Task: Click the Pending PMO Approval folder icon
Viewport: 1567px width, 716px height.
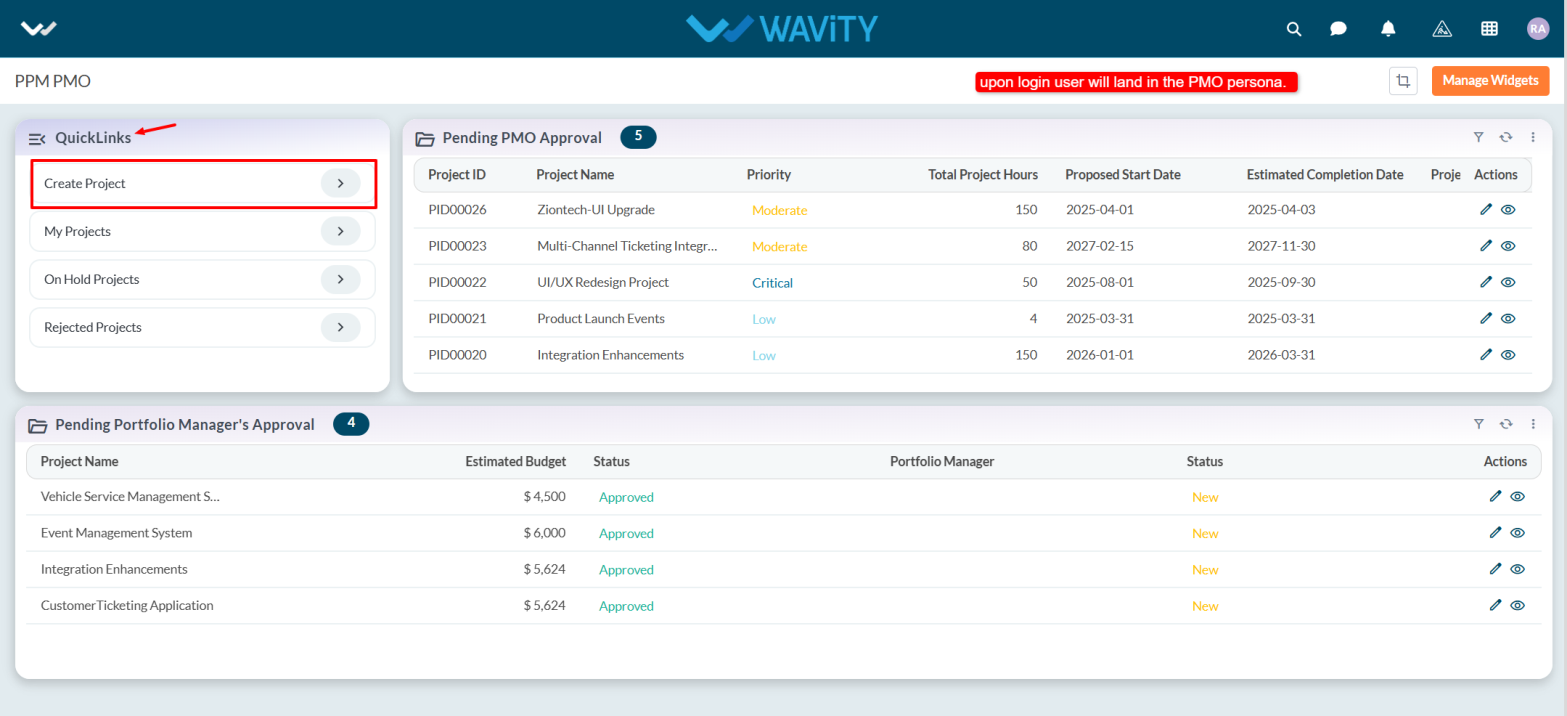Action: 425,139
